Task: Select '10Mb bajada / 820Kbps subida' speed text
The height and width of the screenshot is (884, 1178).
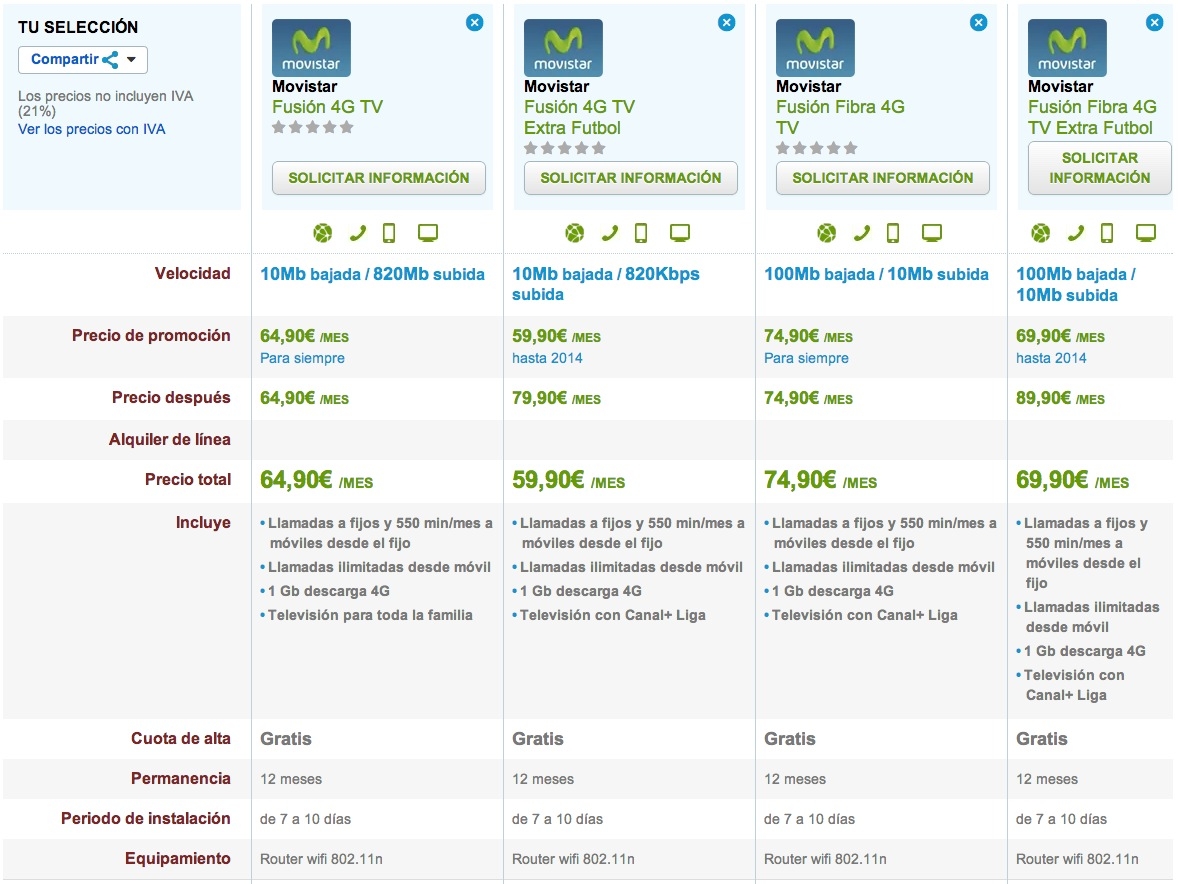Action: [606, 284]
